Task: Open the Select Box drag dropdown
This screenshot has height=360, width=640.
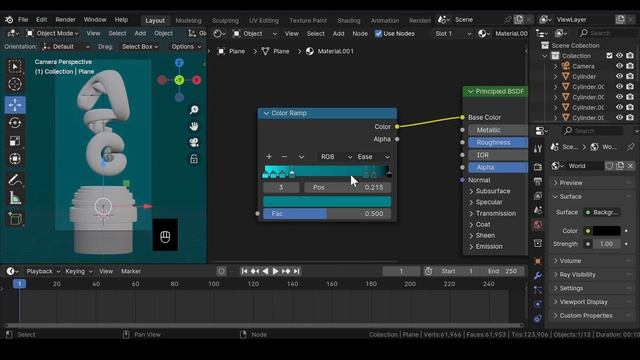Action: (140, 47)
